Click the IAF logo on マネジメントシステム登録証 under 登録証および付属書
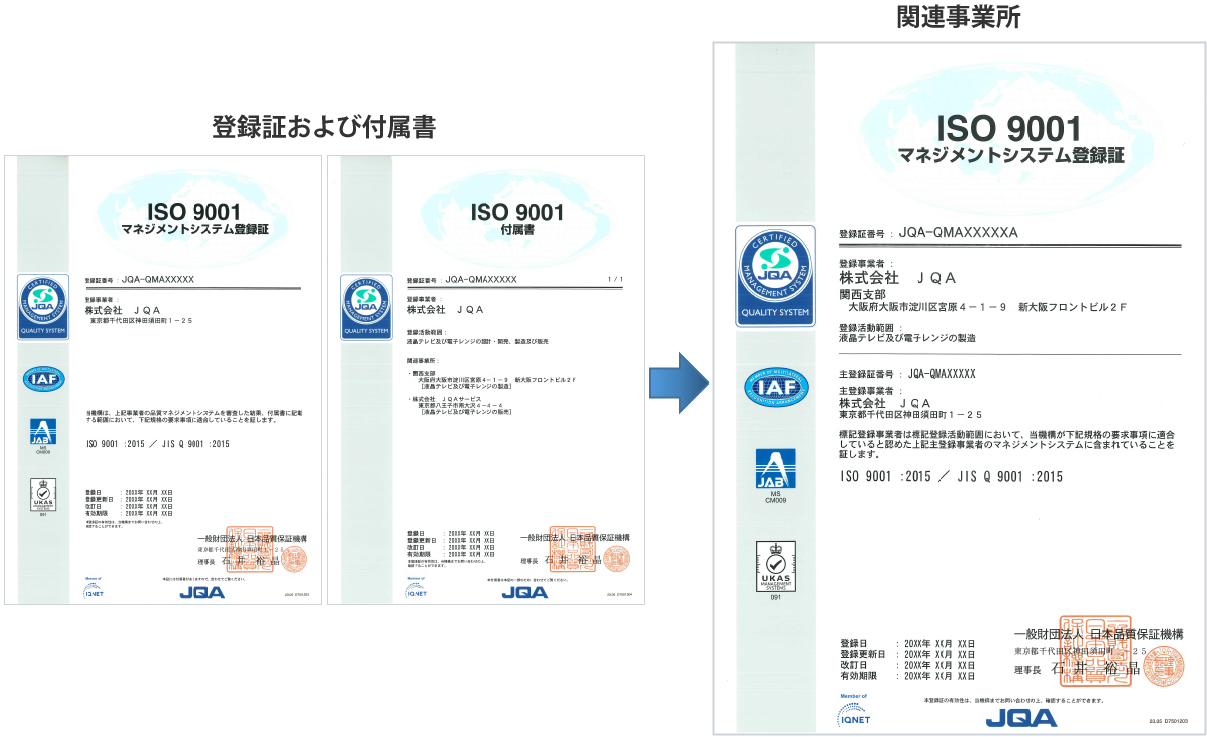The height and width of the screenshot is (737, 1207). pos(44,379)
